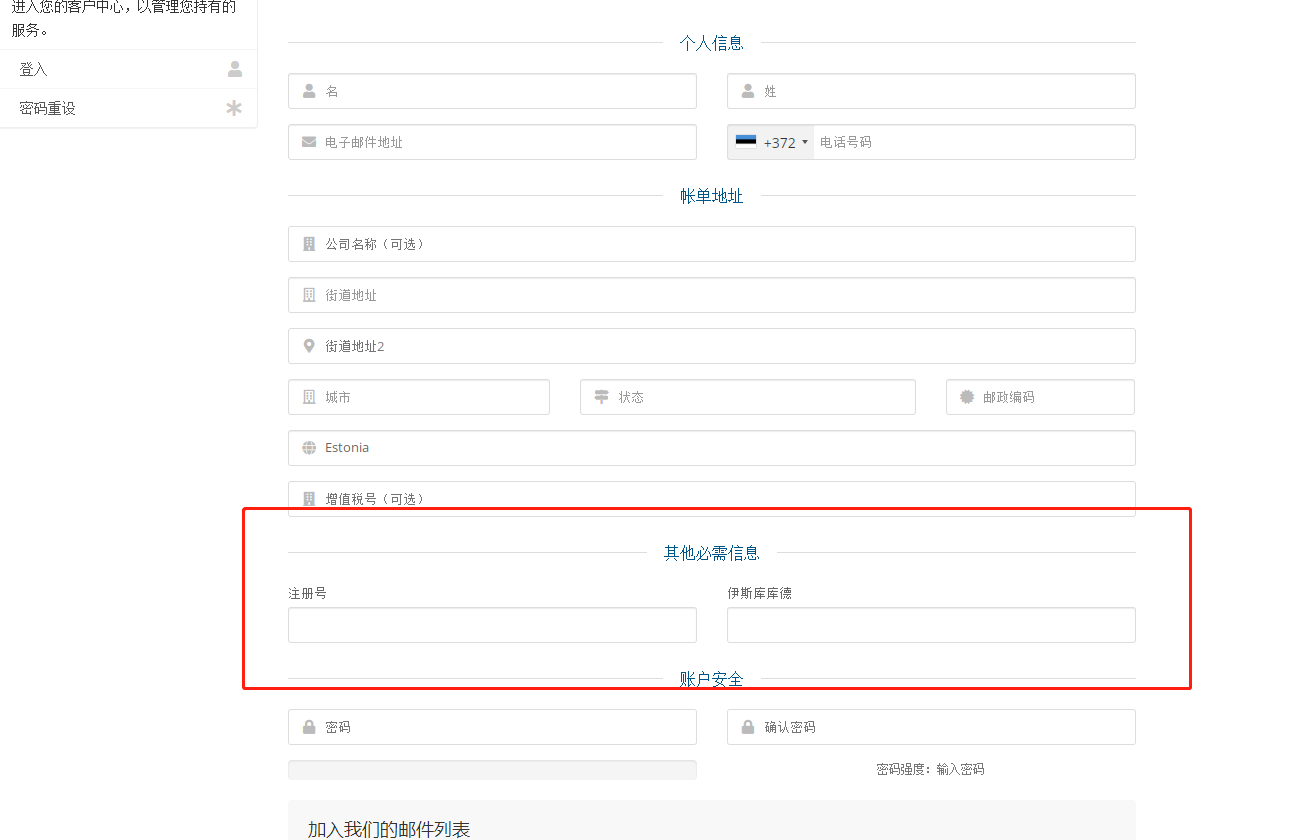Focus the 姓 last name field
Screen dimensions: 1295x840
pyautogui.click(x=931, y=91)
